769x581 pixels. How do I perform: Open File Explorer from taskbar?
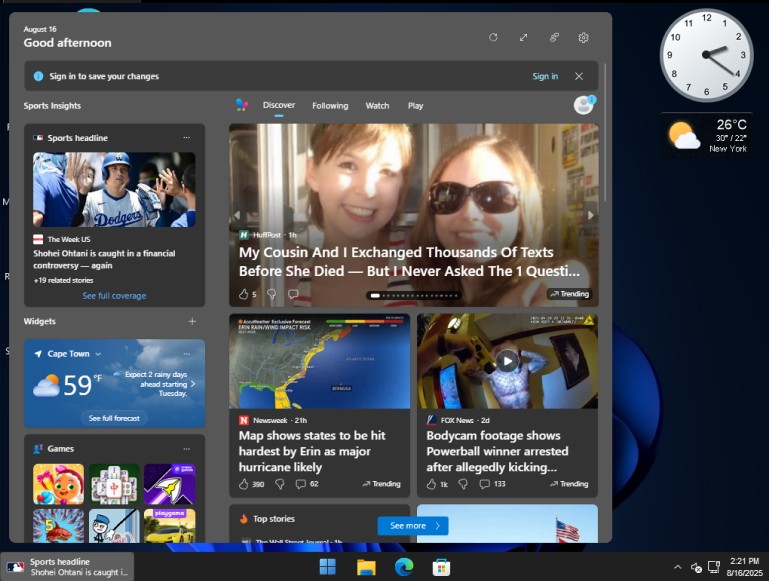point(366,567)
